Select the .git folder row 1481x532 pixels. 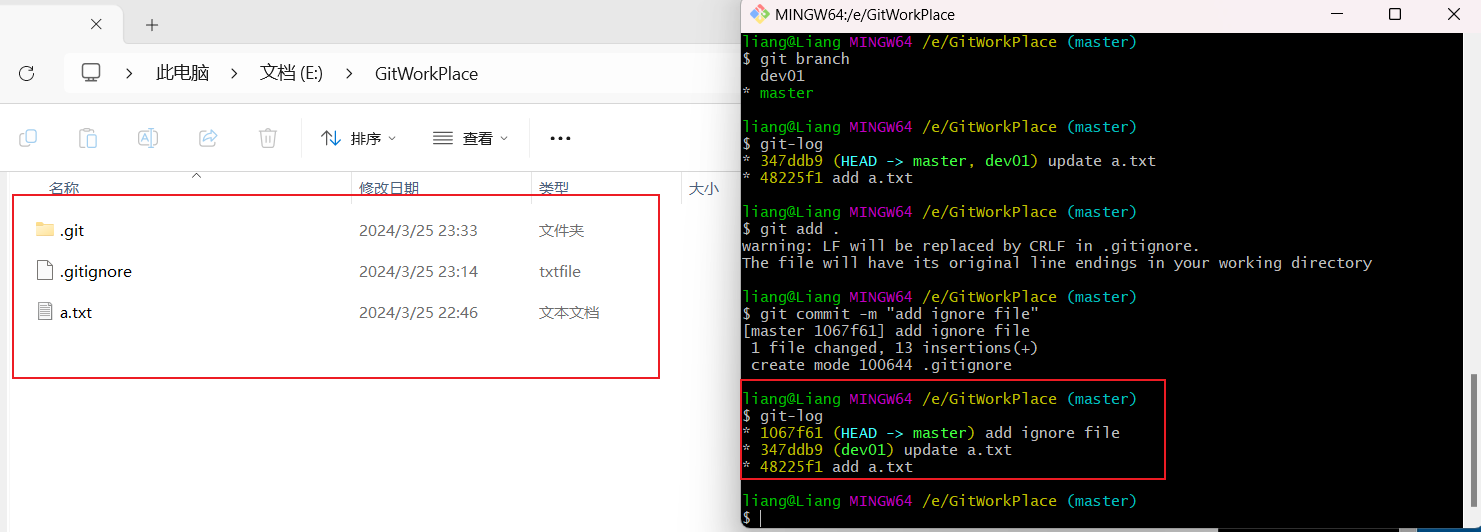[x=335, y=230]
